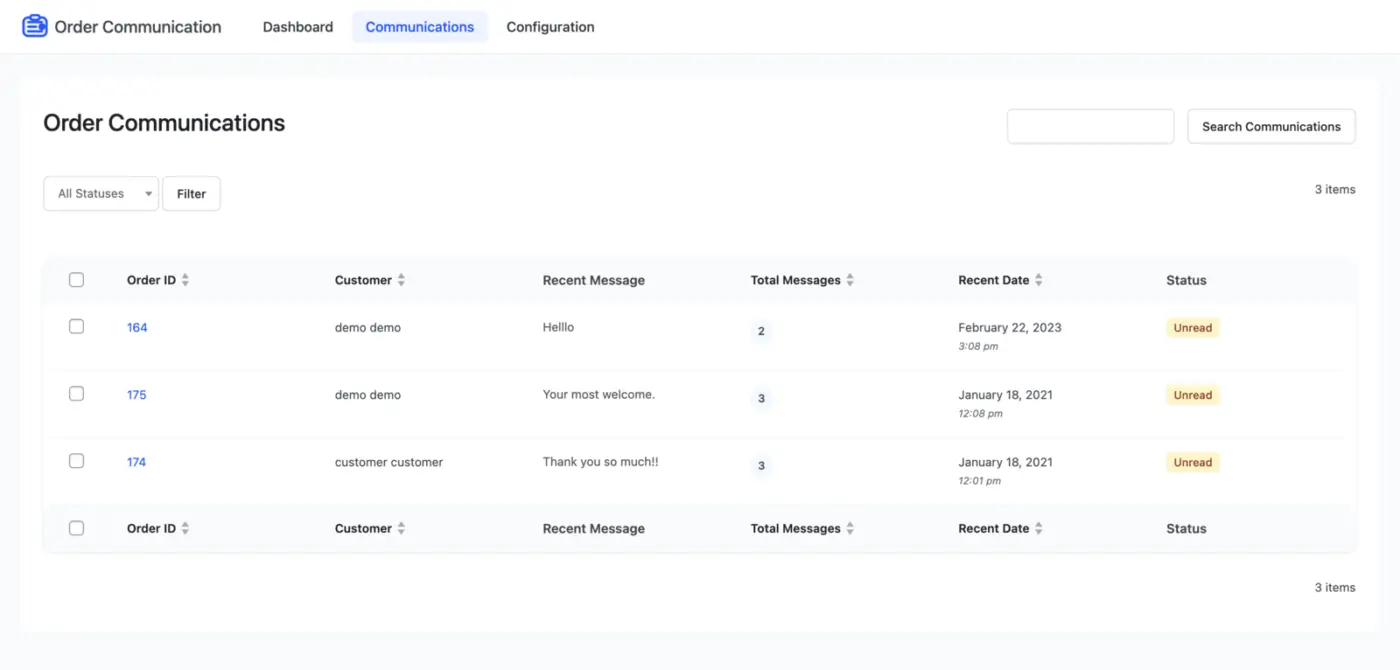
Task: Check the select-all checkbox in the header
Action: pyautogui.click(x=76, y=280)
